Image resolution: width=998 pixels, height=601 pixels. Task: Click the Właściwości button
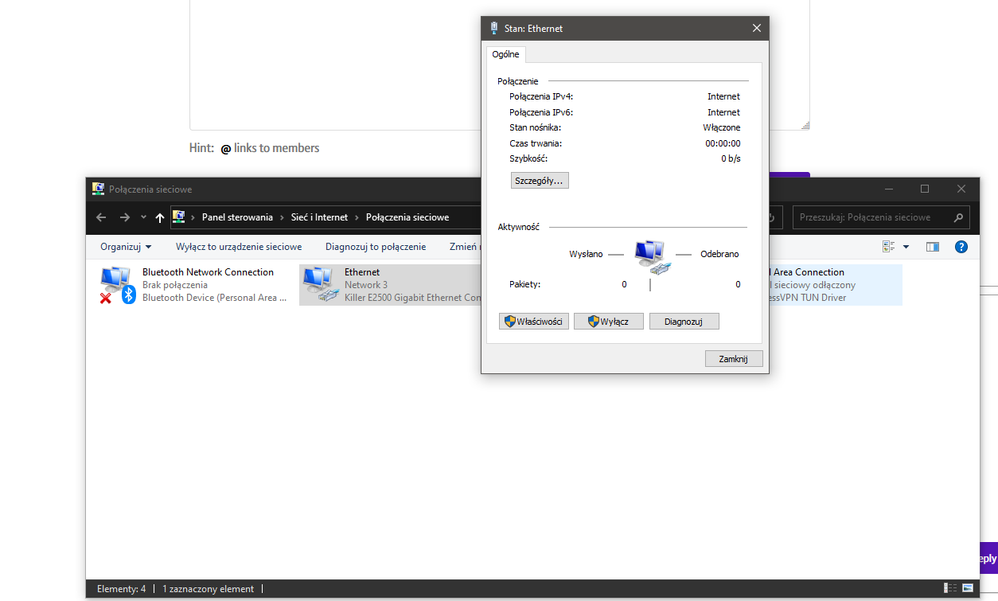[x=534, y=322]
